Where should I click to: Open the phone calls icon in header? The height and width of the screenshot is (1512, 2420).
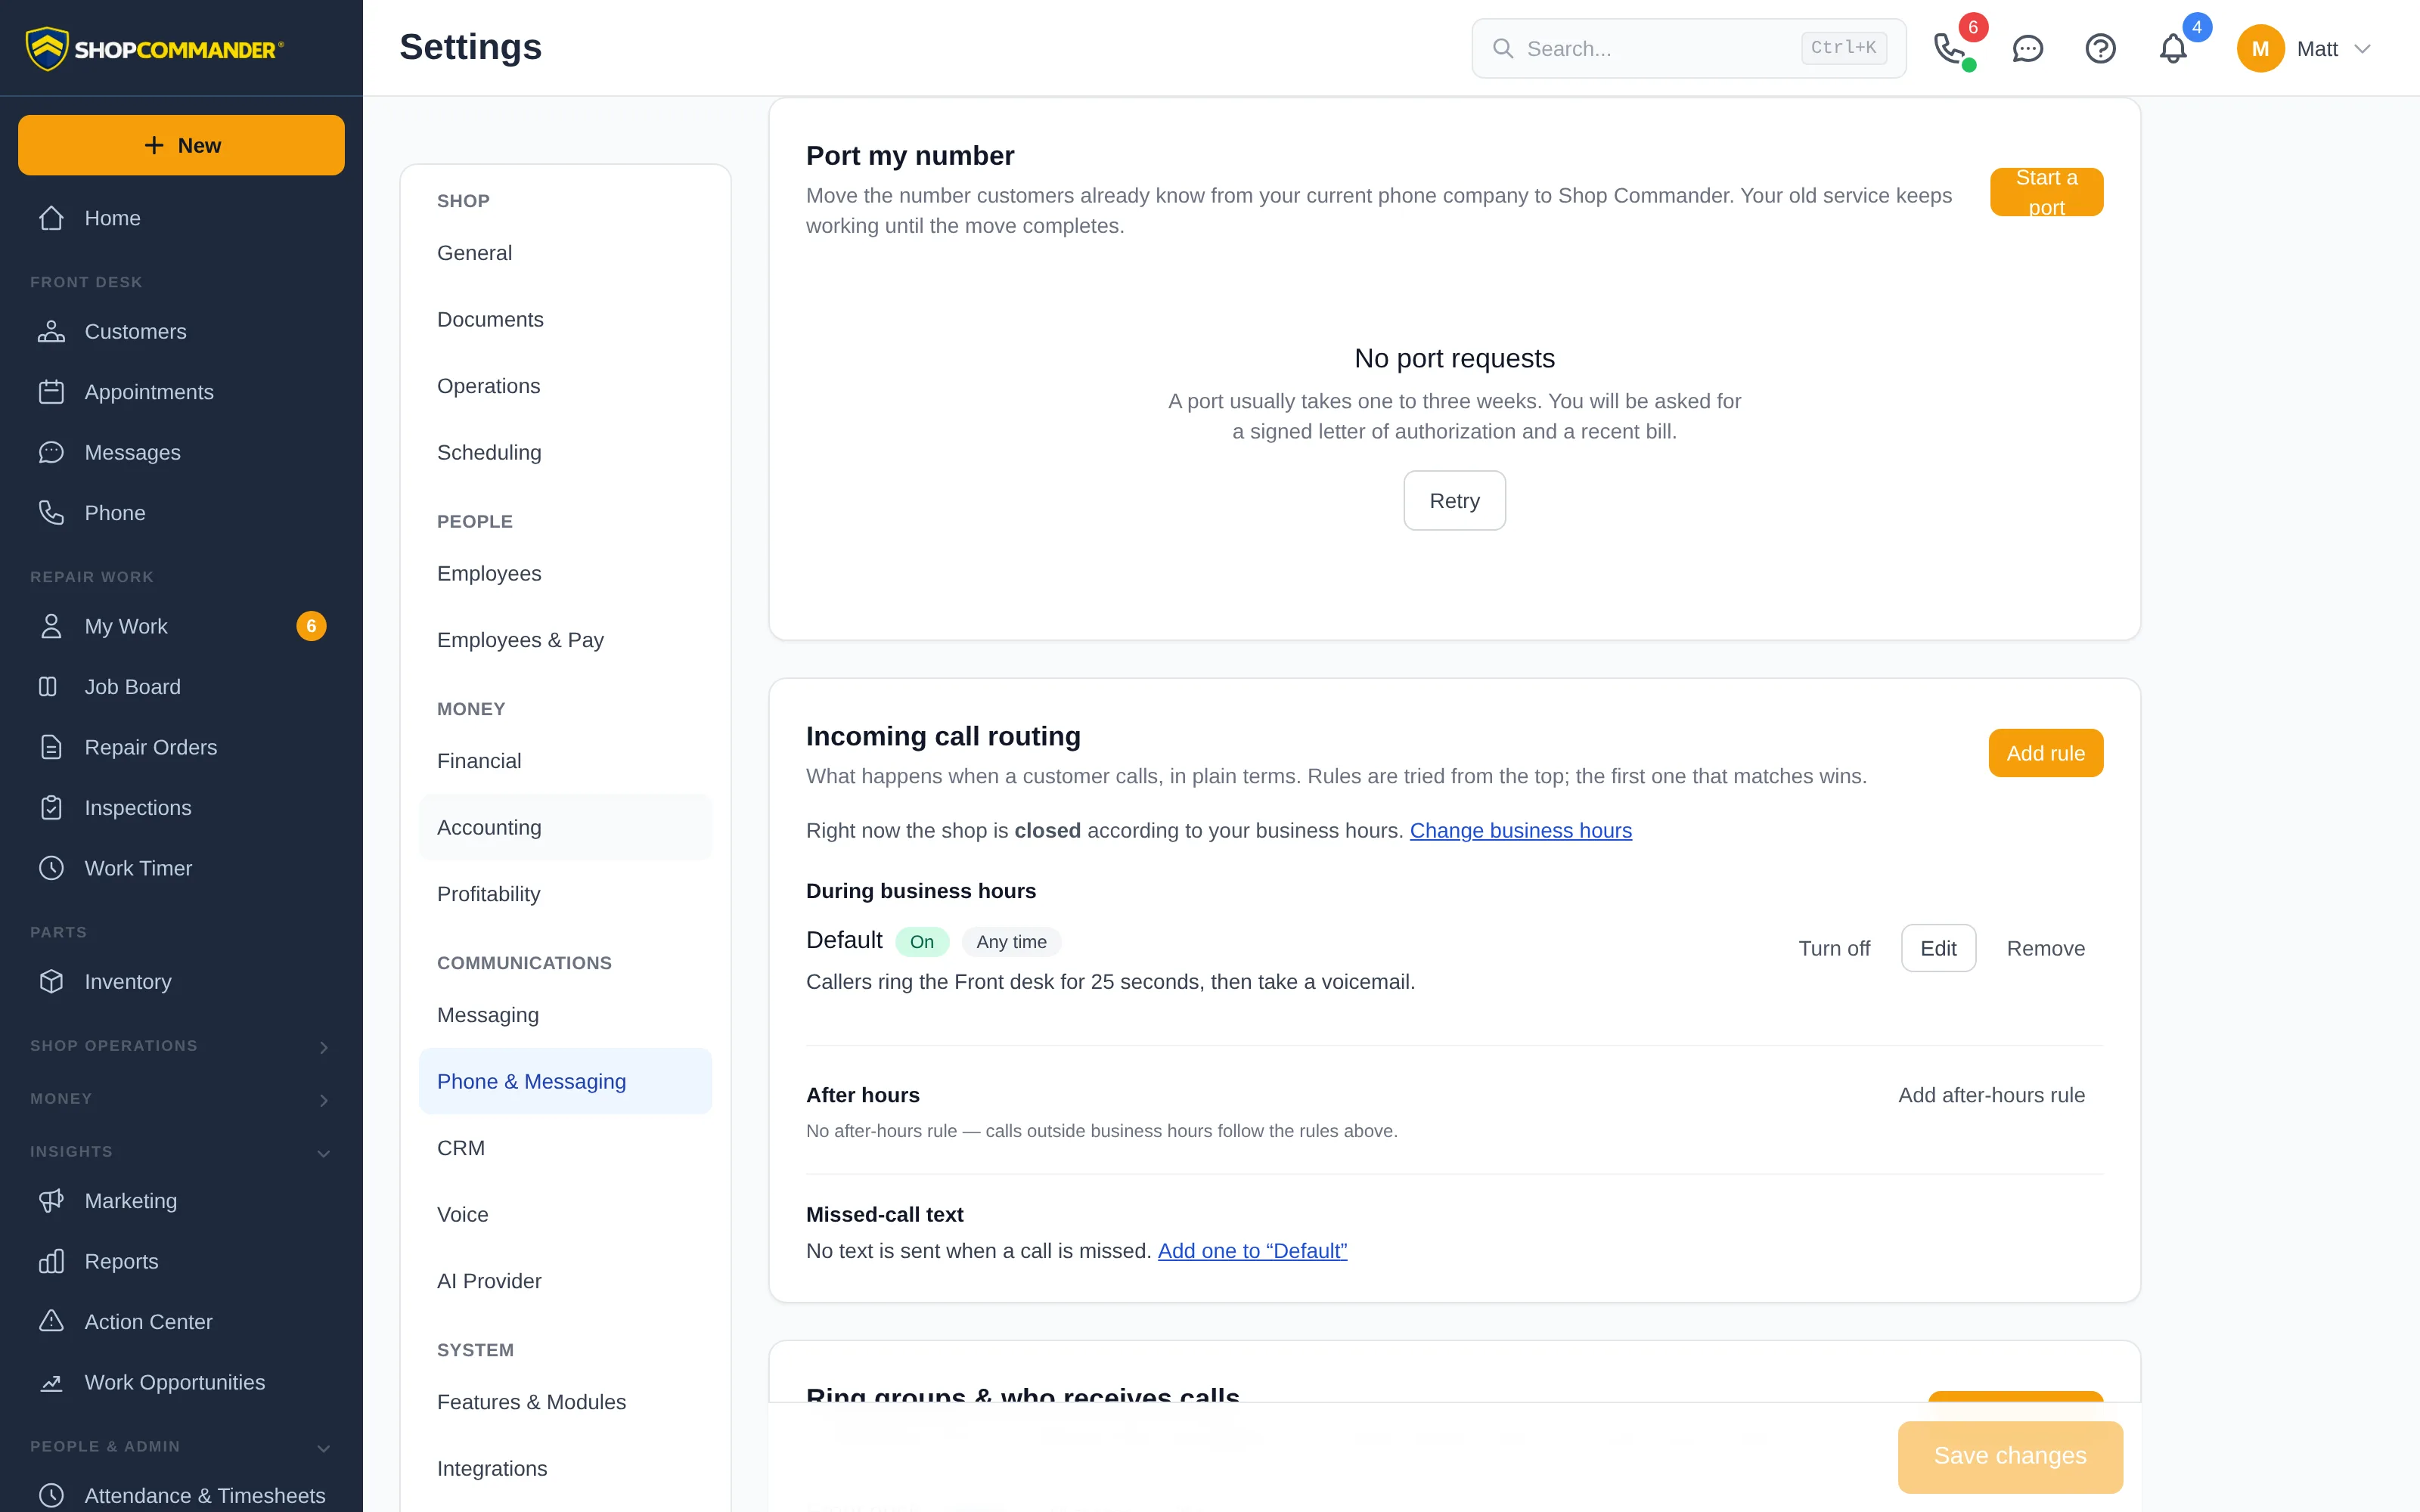pos(1950,48)
